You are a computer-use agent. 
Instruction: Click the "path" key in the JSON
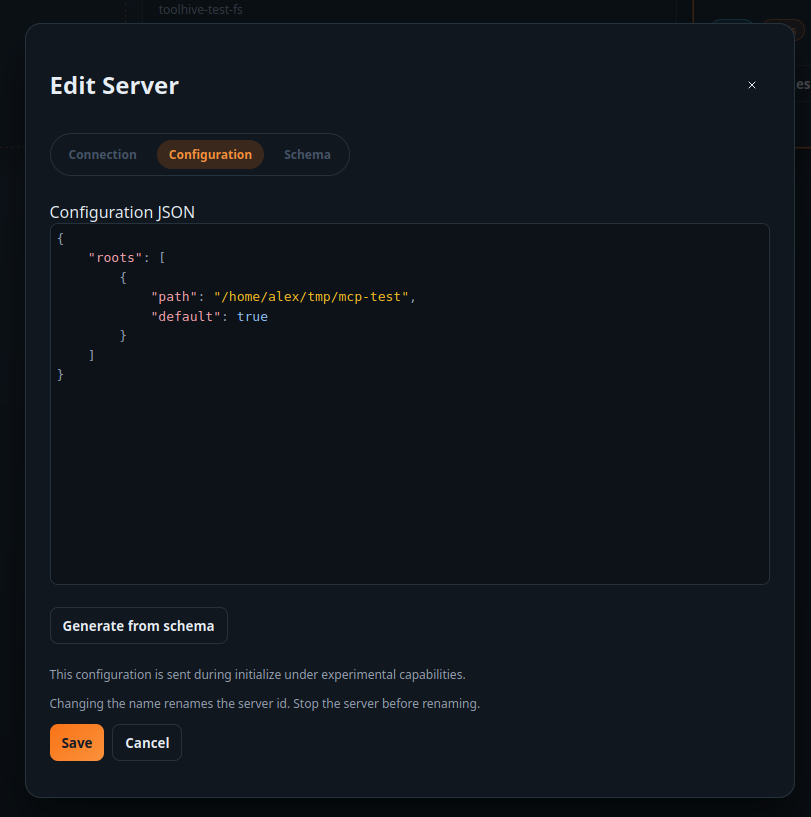tap(174, 296)
